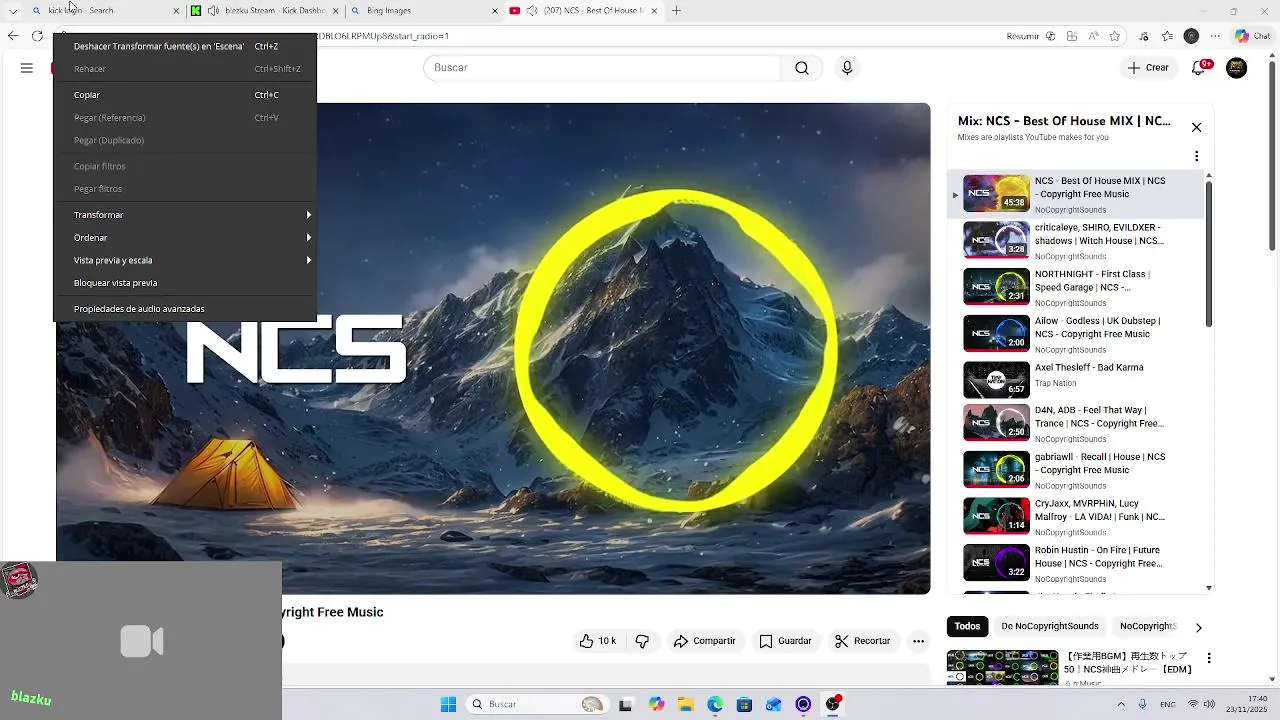Switch to Bing Images tab
1280x720 pixels.
(424, 10)
